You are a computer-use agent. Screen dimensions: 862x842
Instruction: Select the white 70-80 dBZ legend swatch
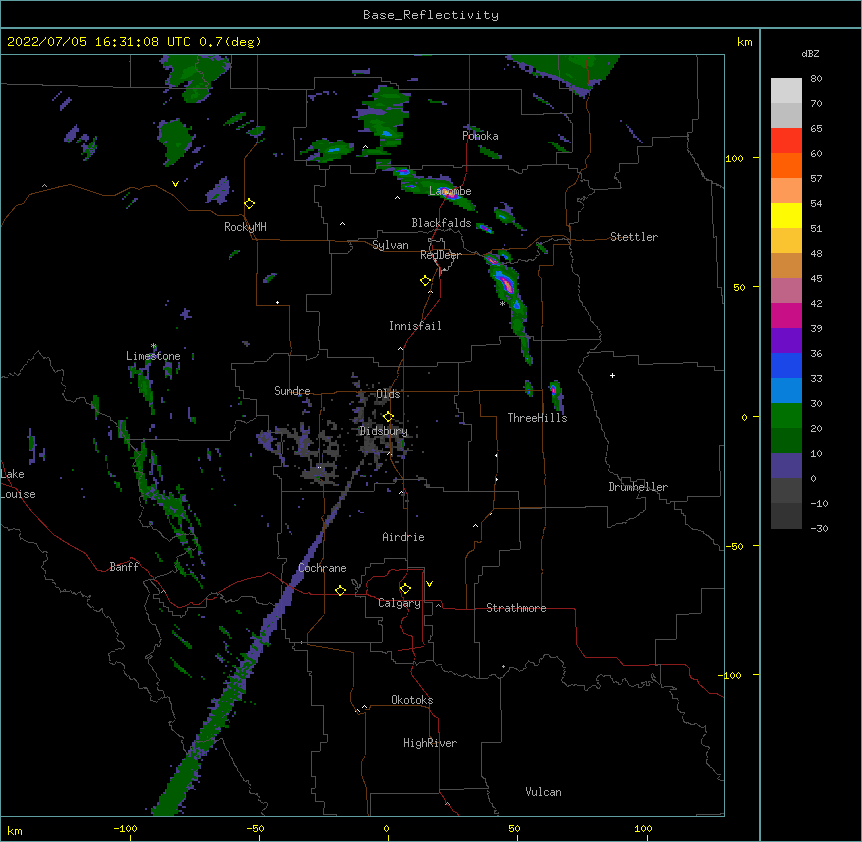[x=786, y=91]
